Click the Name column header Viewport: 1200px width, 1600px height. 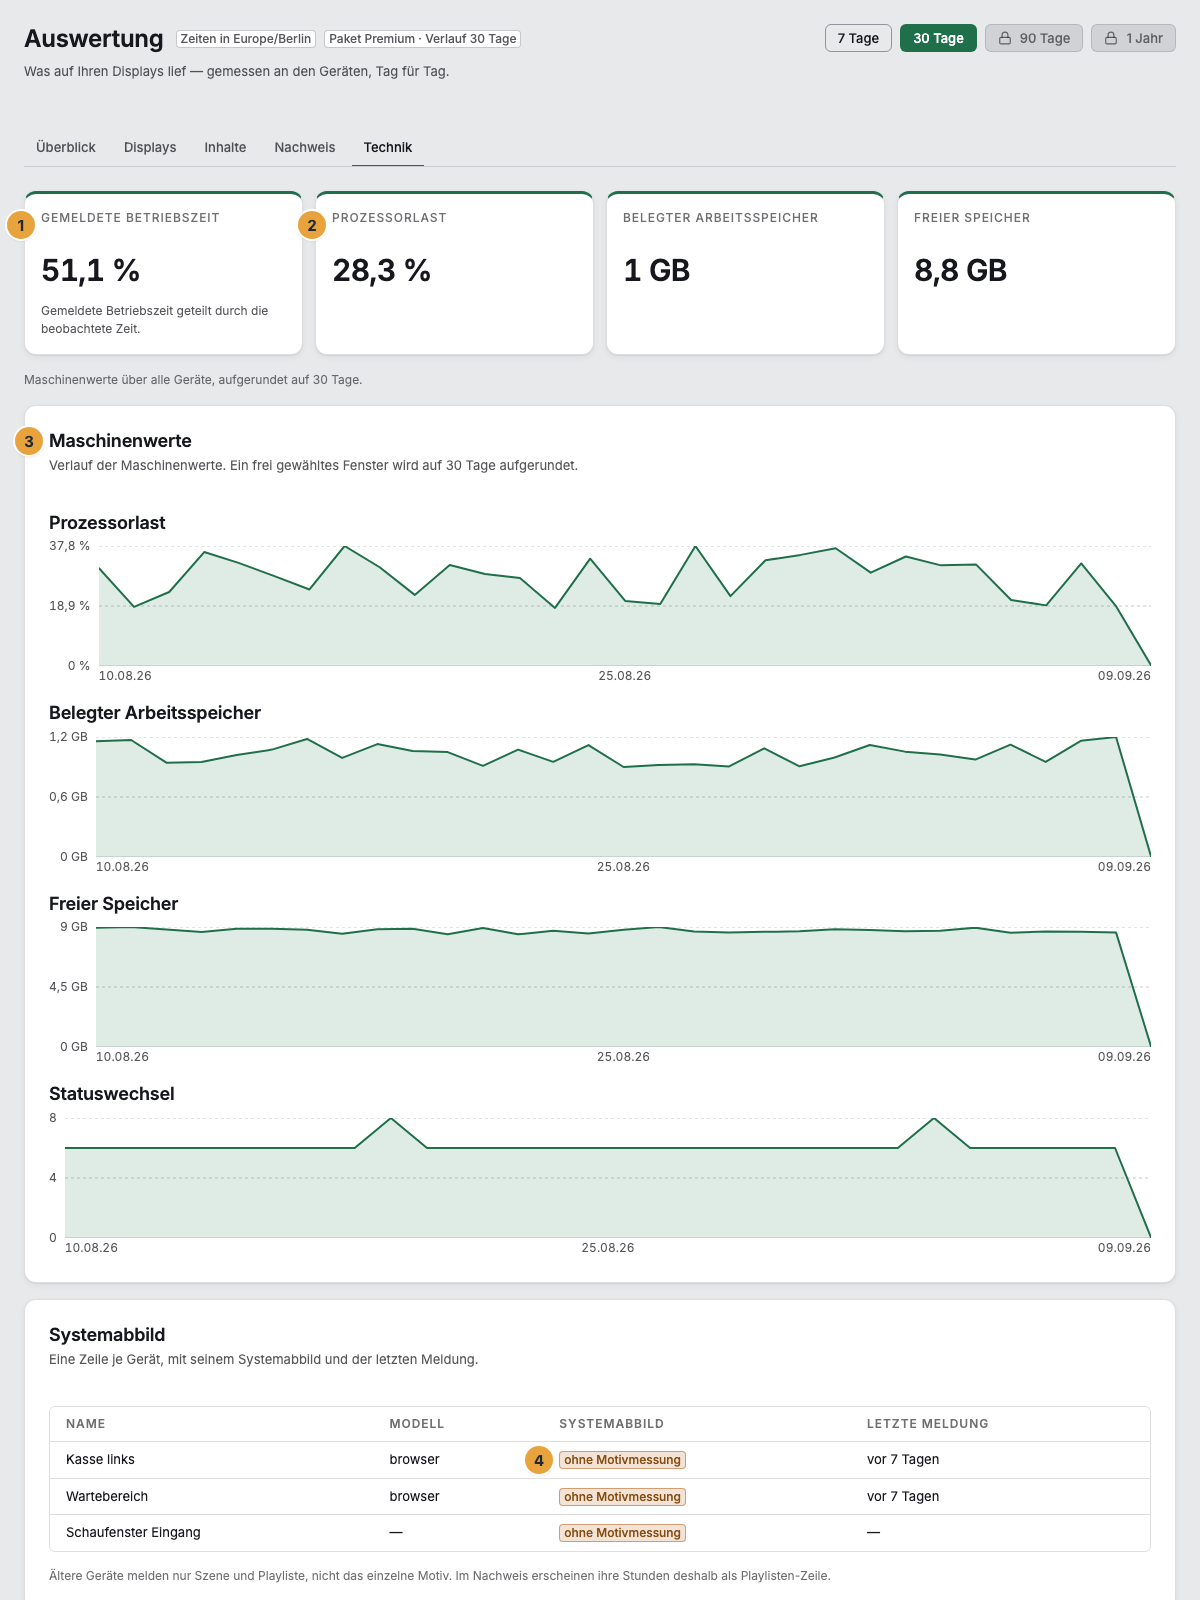[x=86, y=1424]
